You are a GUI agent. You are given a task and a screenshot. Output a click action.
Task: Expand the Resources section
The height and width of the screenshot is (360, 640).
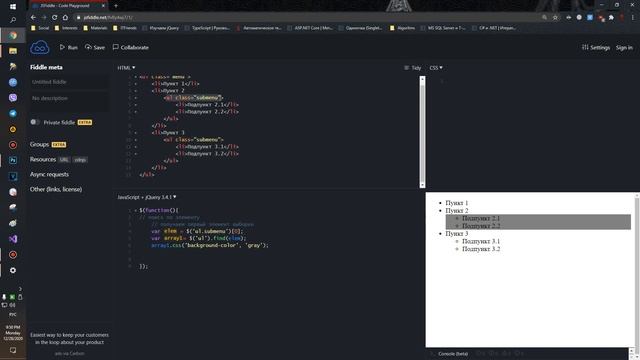click(x=43, y=160)
